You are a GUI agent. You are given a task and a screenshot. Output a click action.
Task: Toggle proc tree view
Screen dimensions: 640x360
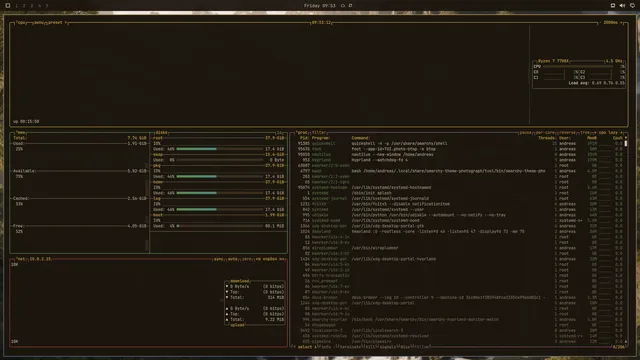tap(584, 133)
